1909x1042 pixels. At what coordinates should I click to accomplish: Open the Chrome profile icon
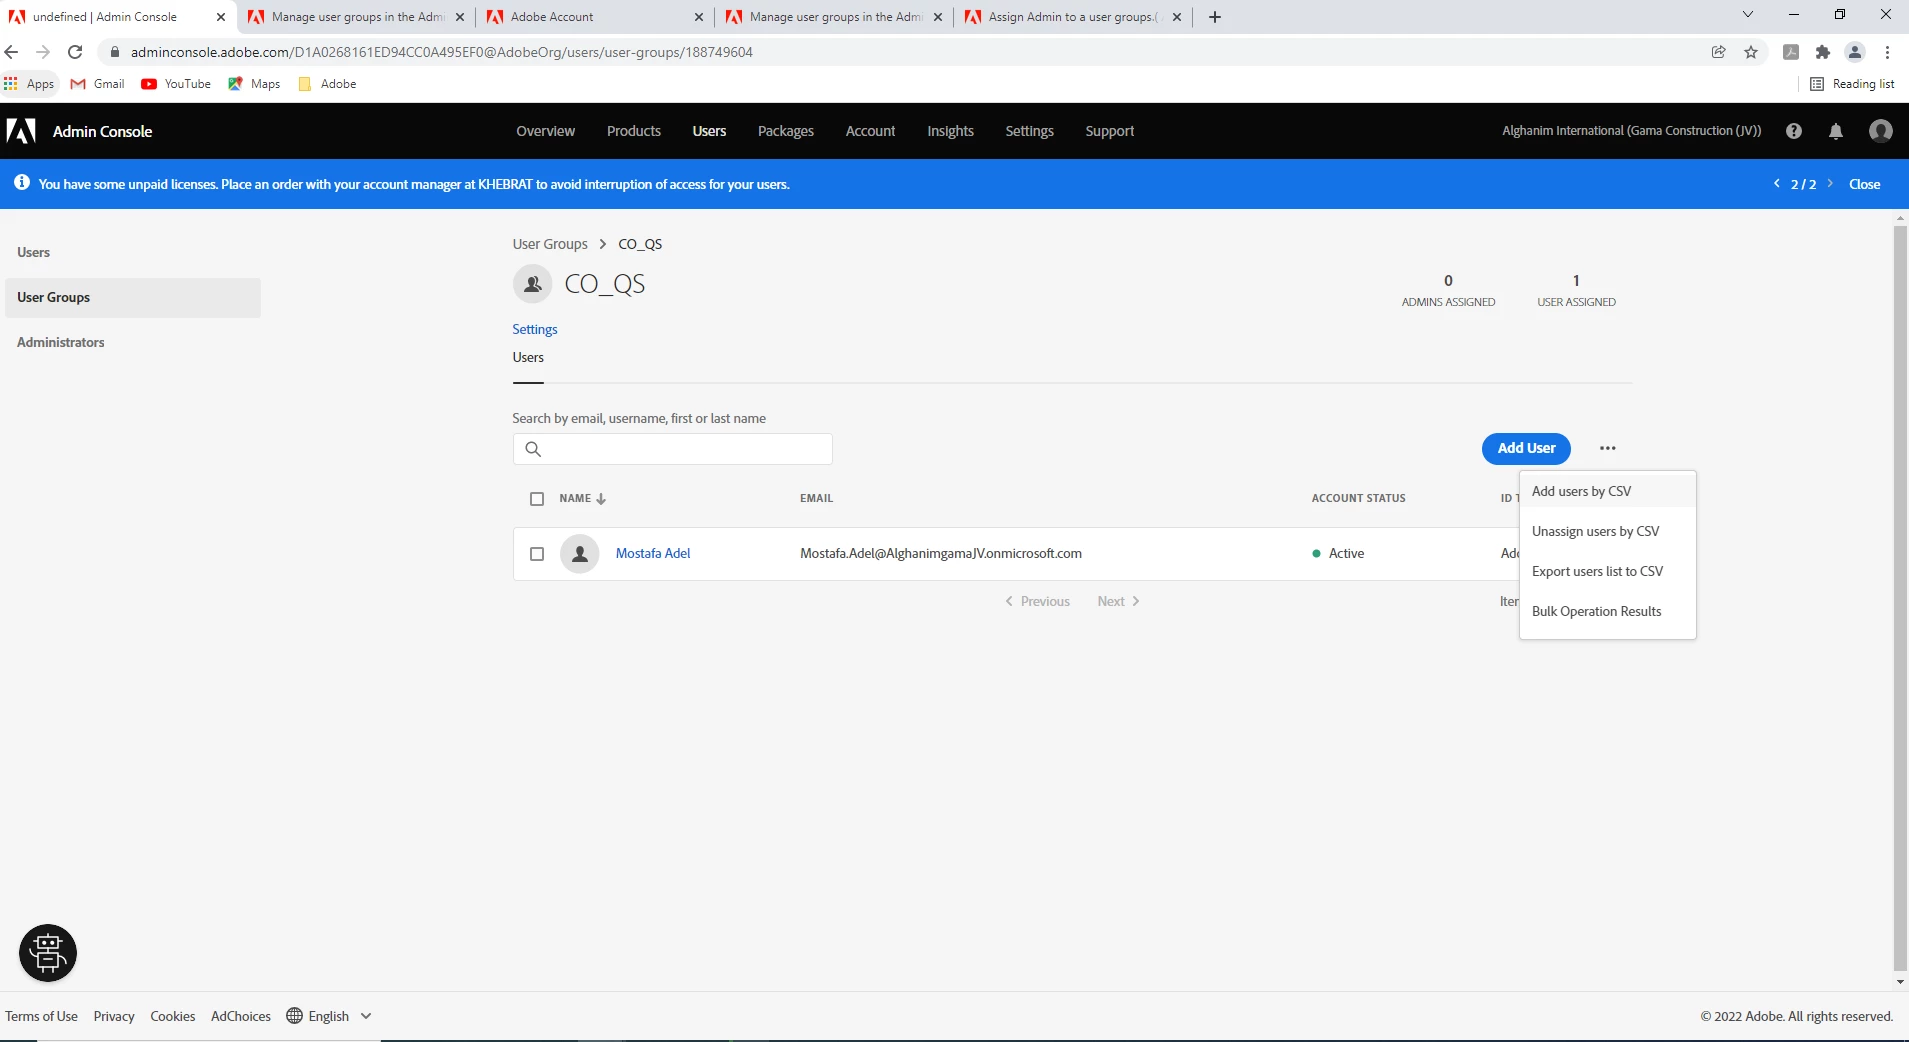(x=1855, y=52)
